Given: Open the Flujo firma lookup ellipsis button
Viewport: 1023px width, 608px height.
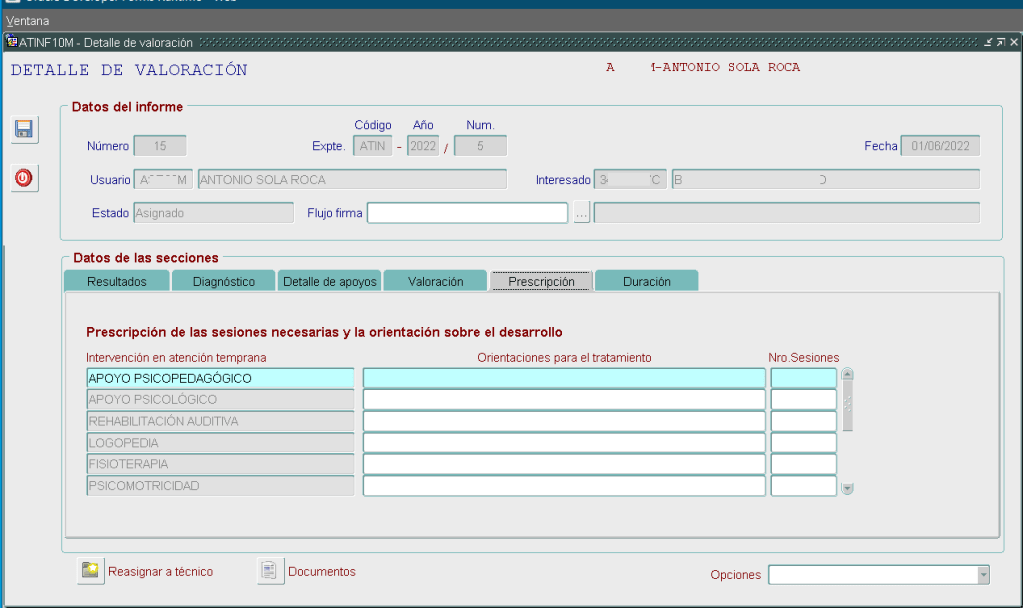Looking at the screenshot, I should click(582, 213).
